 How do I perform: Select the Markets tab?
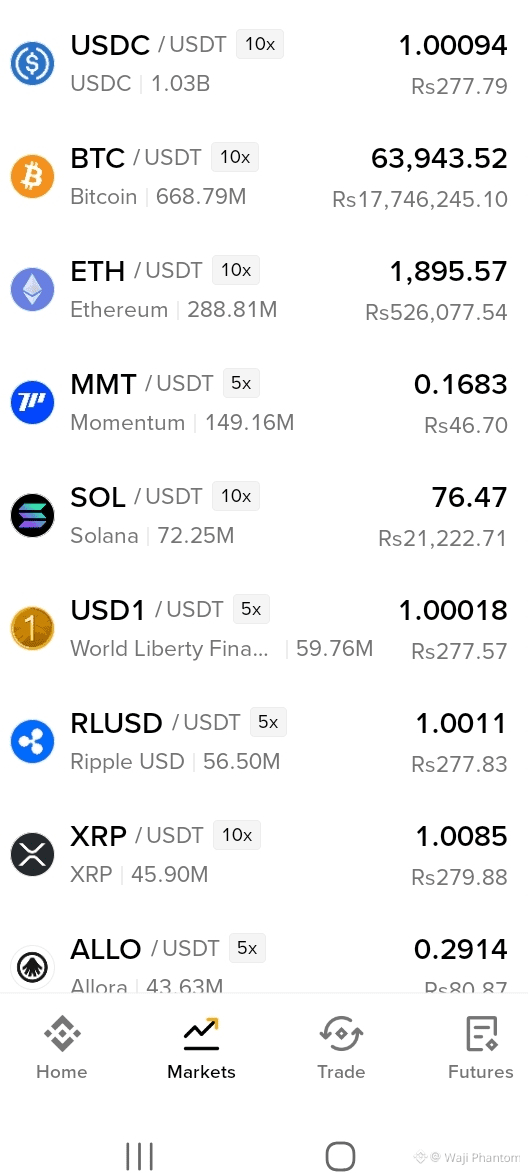click(x=201, y=1048)
